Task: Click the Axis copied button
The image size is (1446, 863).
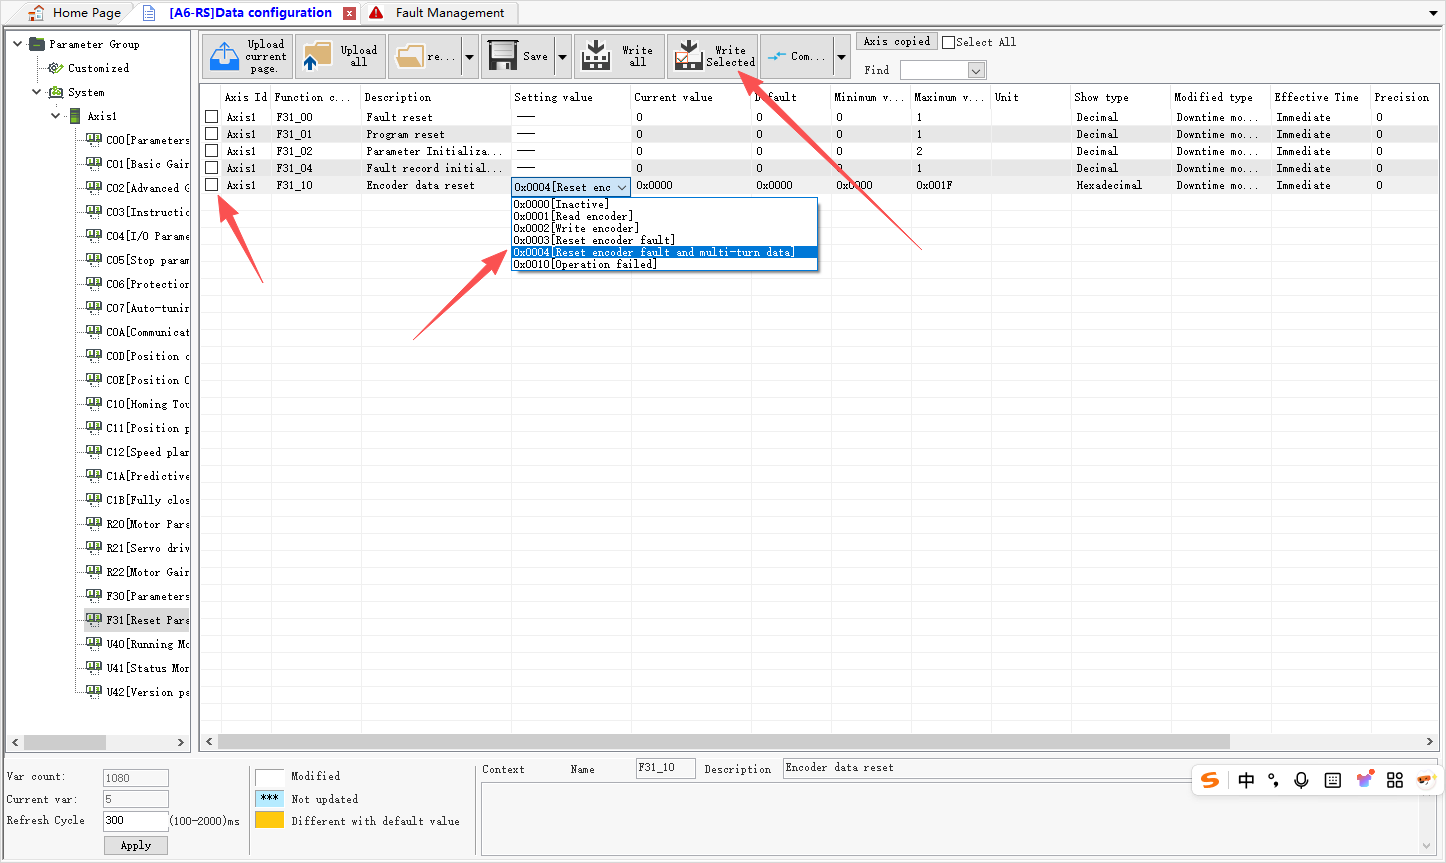Action: (x=897, y=42)
